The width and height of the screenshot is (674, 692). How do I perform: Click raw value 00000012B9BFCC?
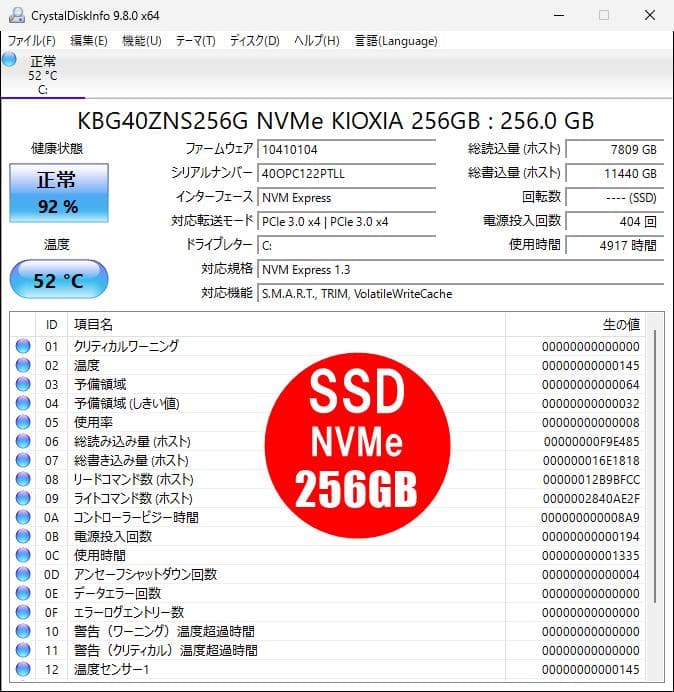coord(591,479)
